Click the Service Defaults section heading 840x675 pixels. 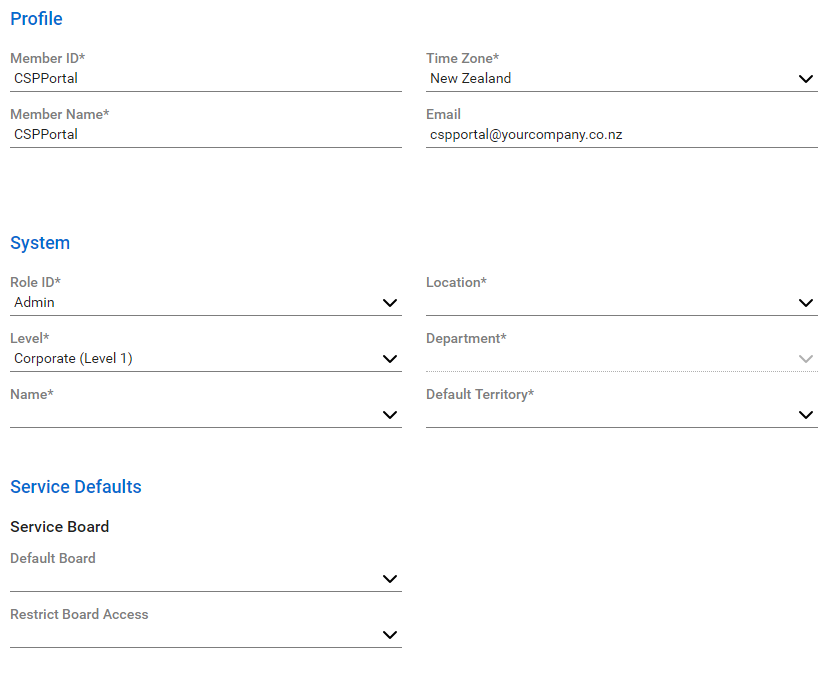pos(76,486)
